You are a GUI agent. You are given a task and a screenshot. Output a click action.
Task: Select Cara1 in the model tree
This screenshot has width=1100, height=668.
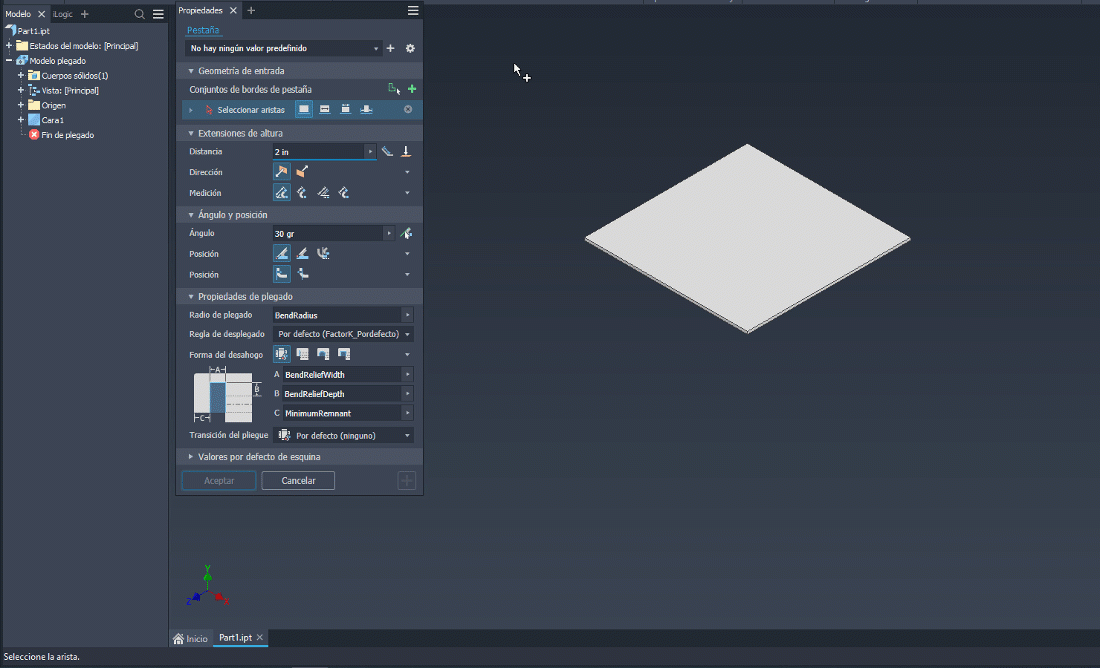click(x=53, y=120)
